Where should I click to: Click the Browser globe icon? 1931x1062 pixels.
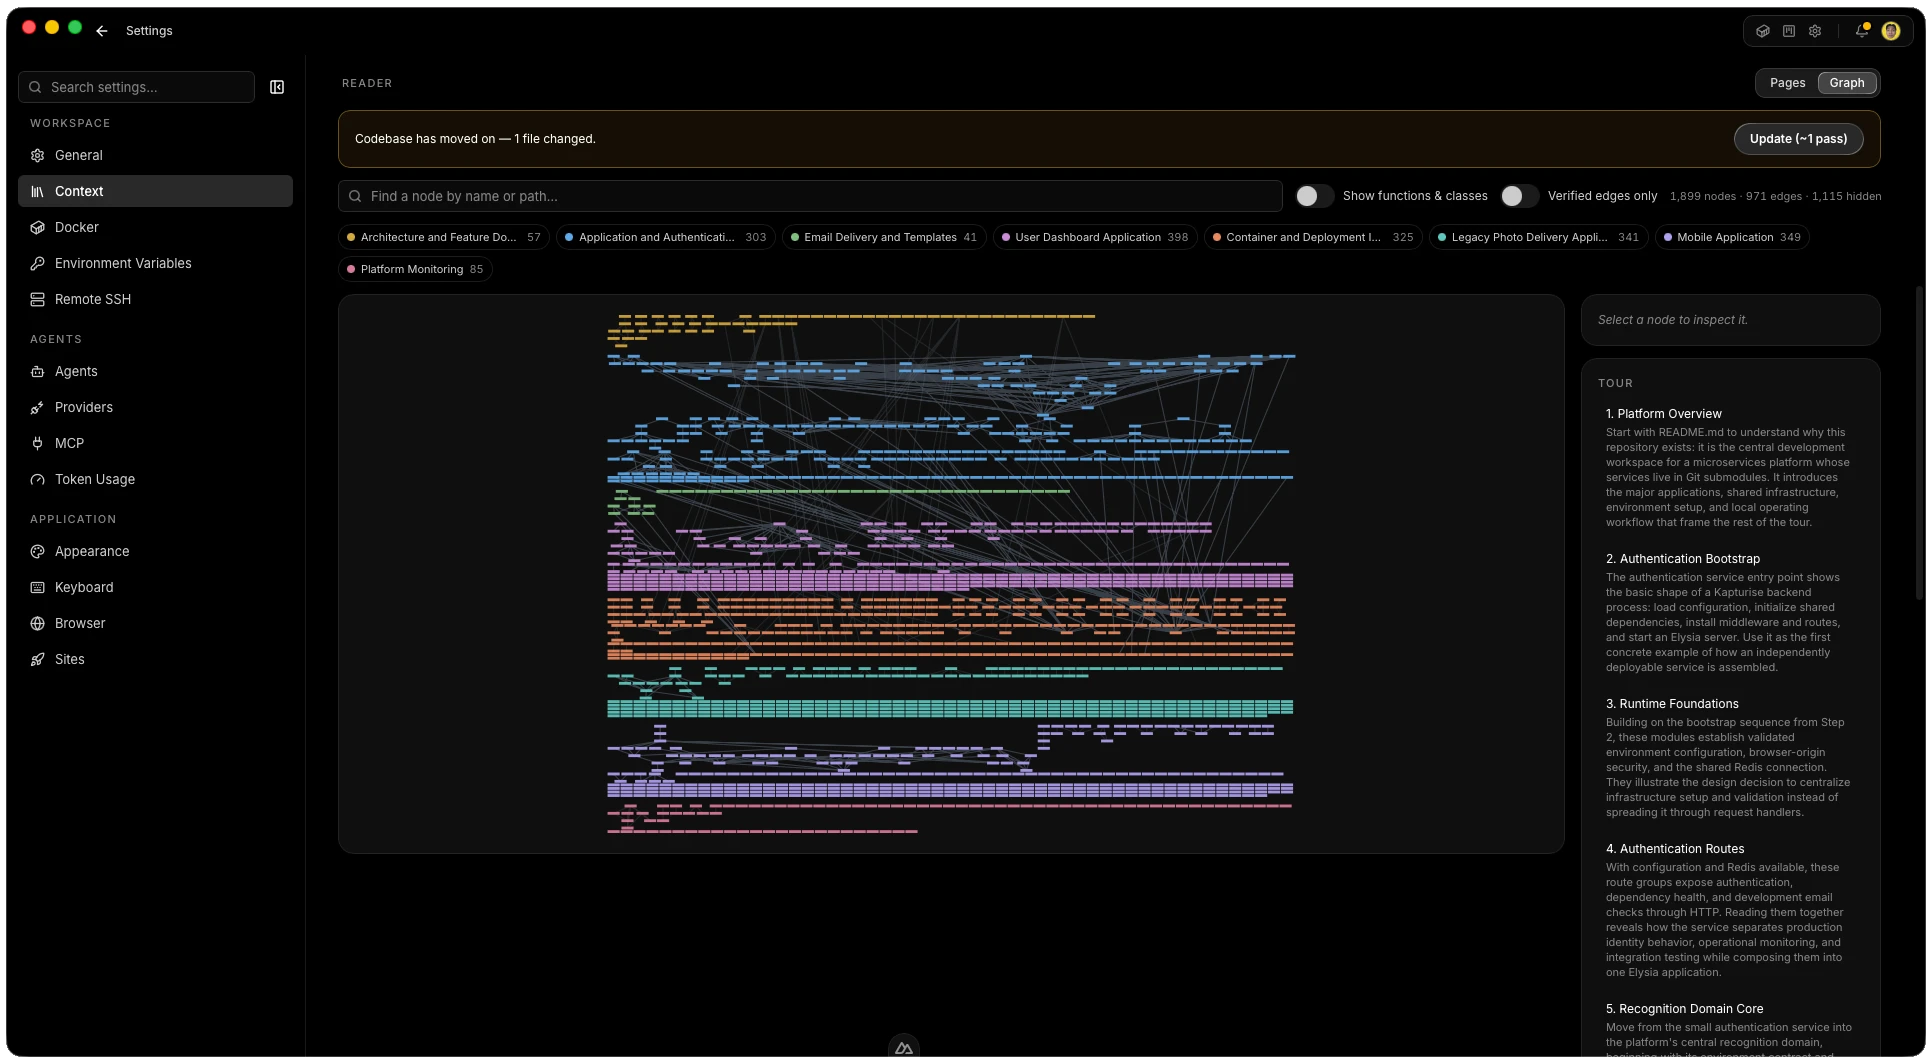coord(38,623)
